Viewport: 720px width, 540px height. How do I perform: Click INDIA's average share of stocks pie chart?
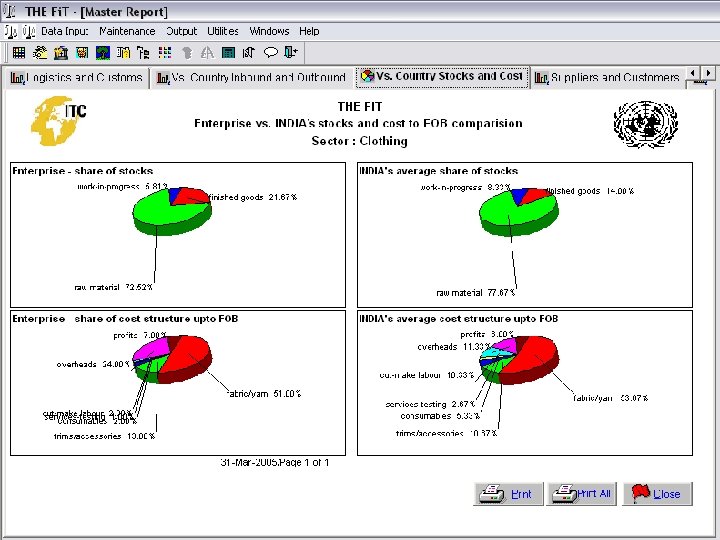coord(519,211)
